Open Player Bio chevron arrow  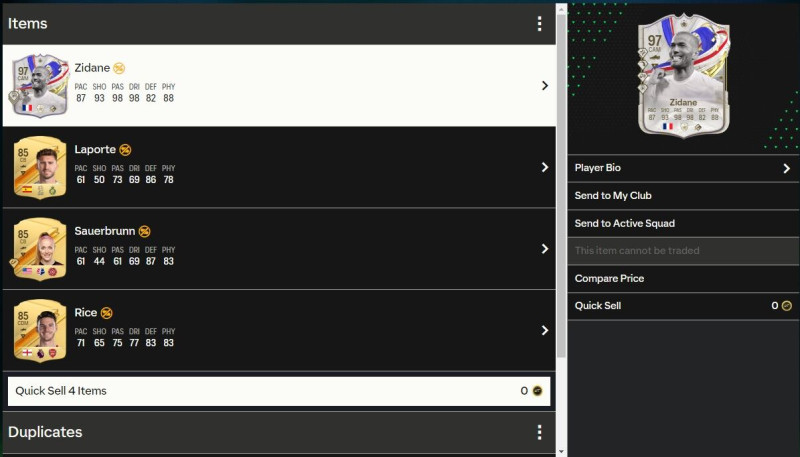tap(786, 168)
